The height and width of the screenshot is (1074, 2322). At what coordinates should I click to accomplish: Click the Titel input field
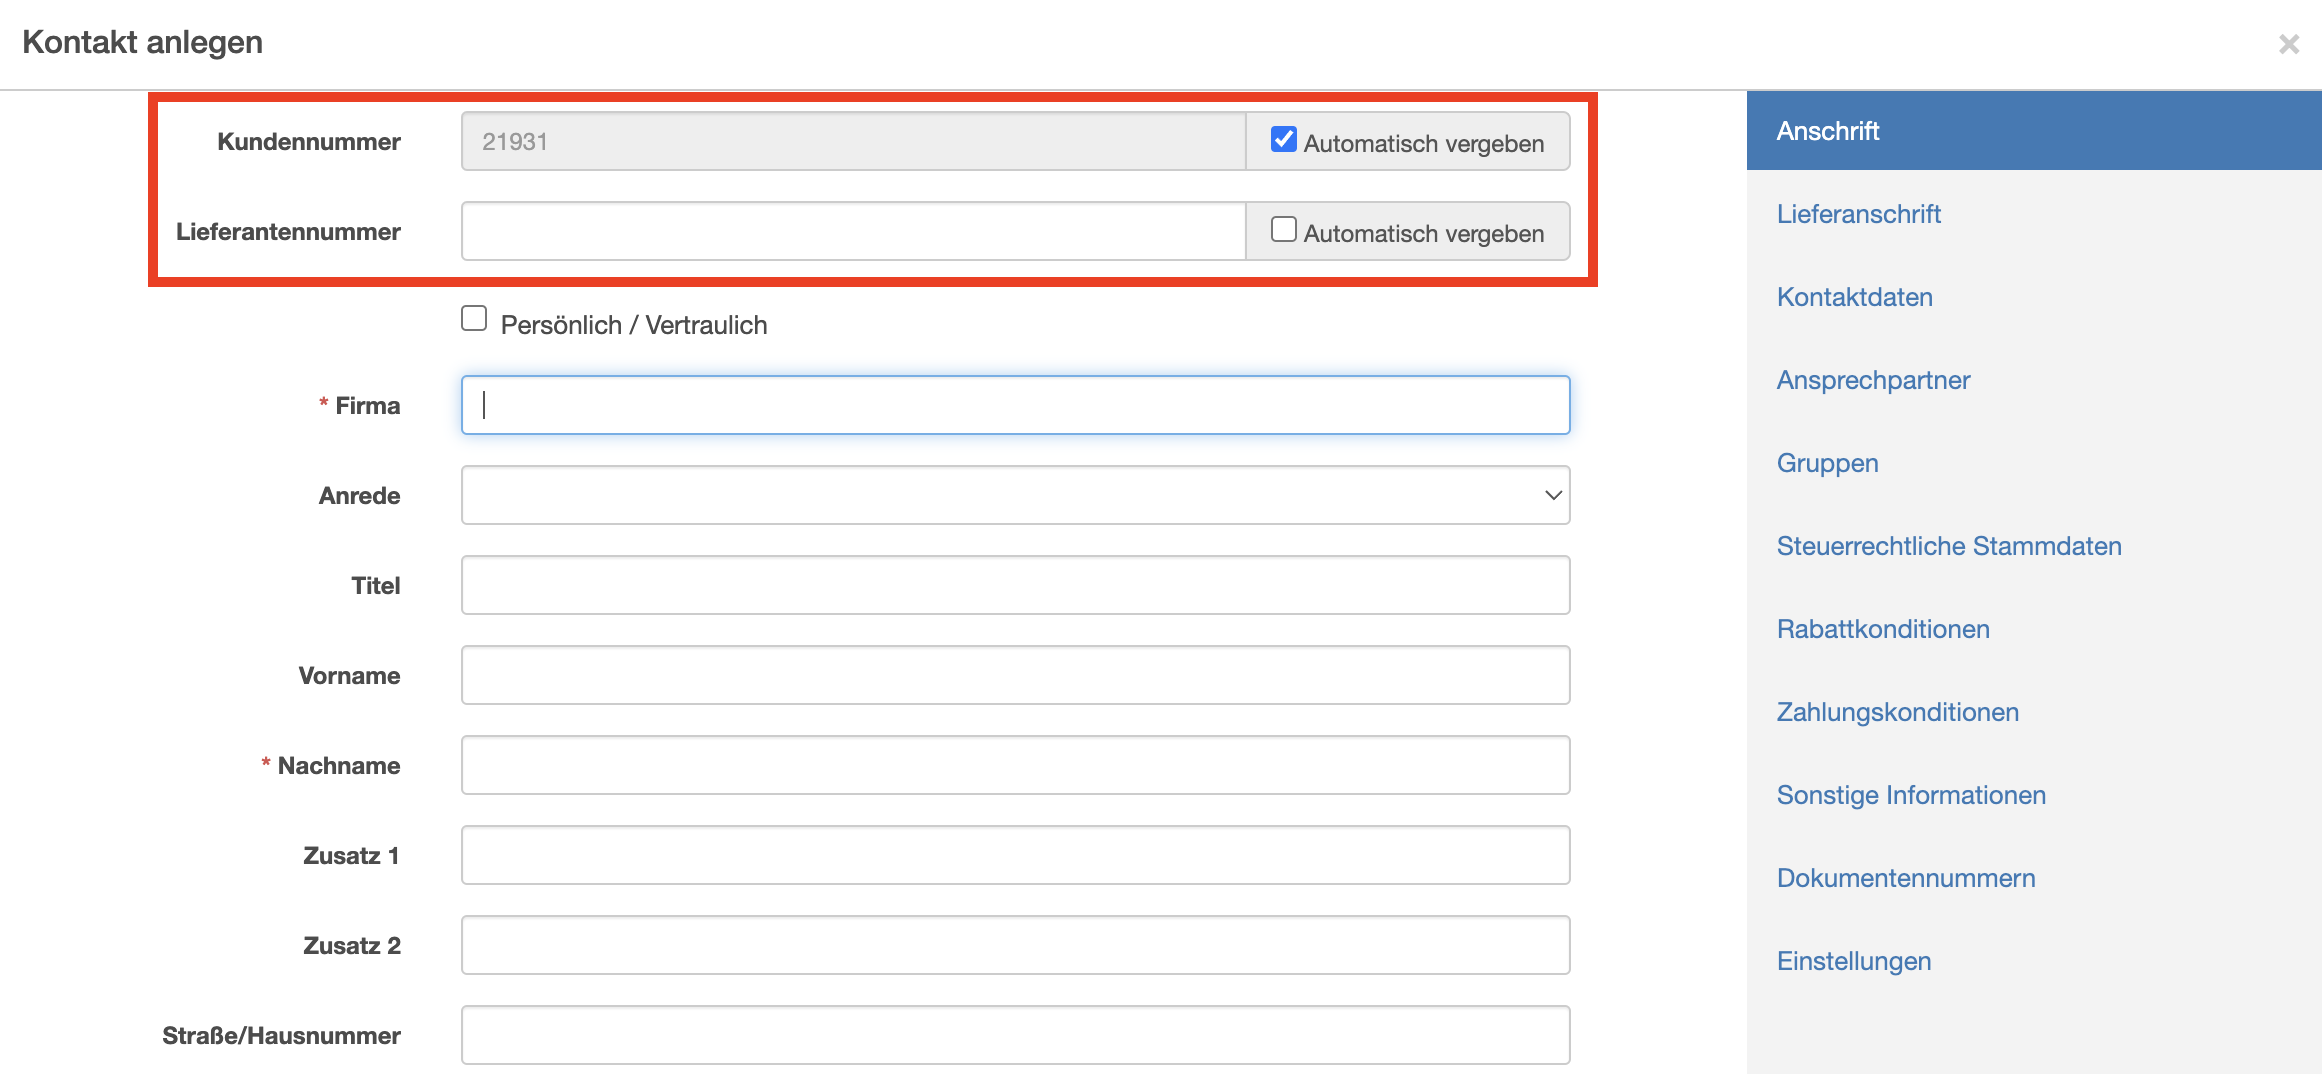point(1015,585)
